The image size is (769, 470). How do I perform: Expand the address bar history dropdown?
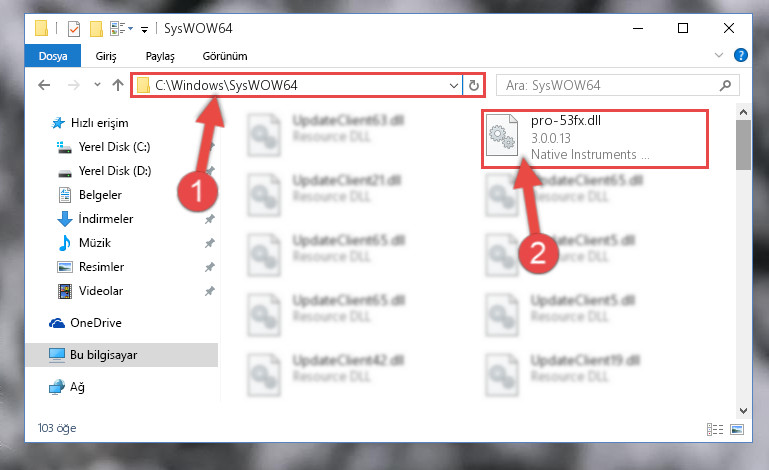tap(454, 85)
